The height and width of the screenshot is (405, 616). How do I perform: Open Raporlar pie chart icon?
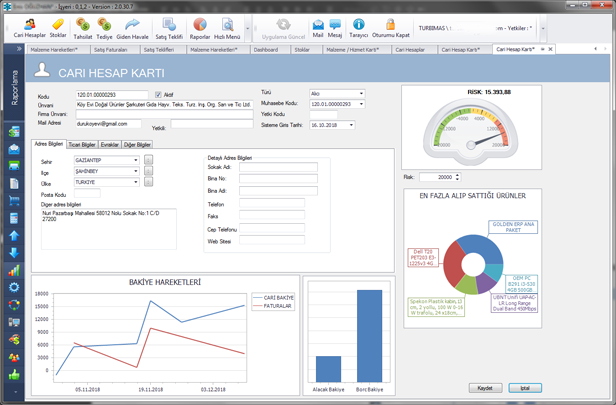(200, 29)
